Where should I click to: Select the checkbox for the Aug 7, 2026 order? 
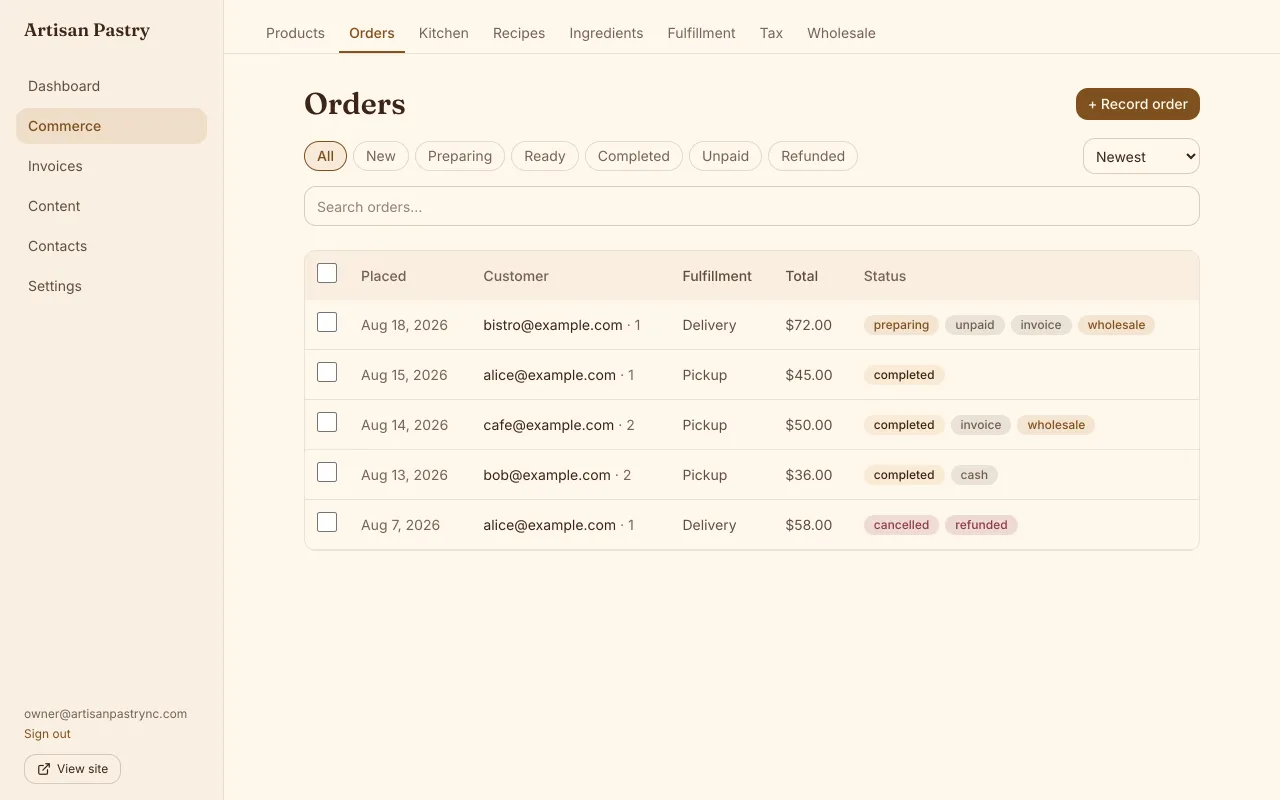pos(327,522)
